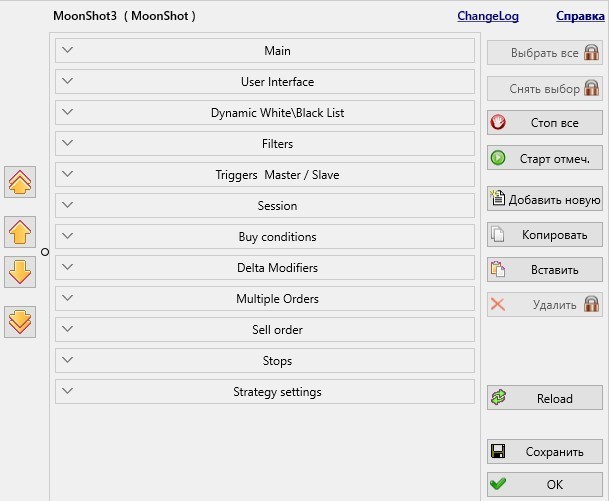The width and height of the screenshot is (609, 501).
Task: Expand the Main section
Action: [x=265, y=50]
